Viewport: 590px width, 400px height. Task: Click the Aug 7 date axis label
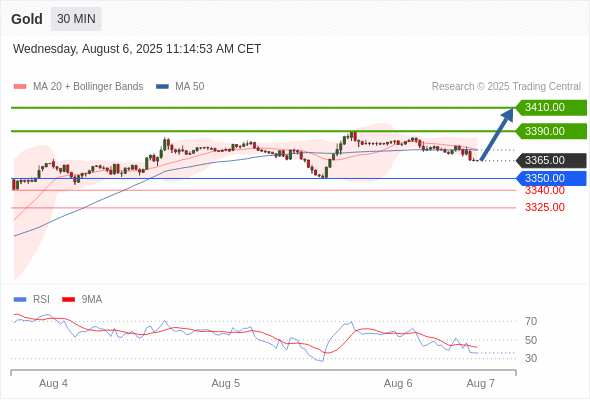pyautogui.click(x=481, y=383)
